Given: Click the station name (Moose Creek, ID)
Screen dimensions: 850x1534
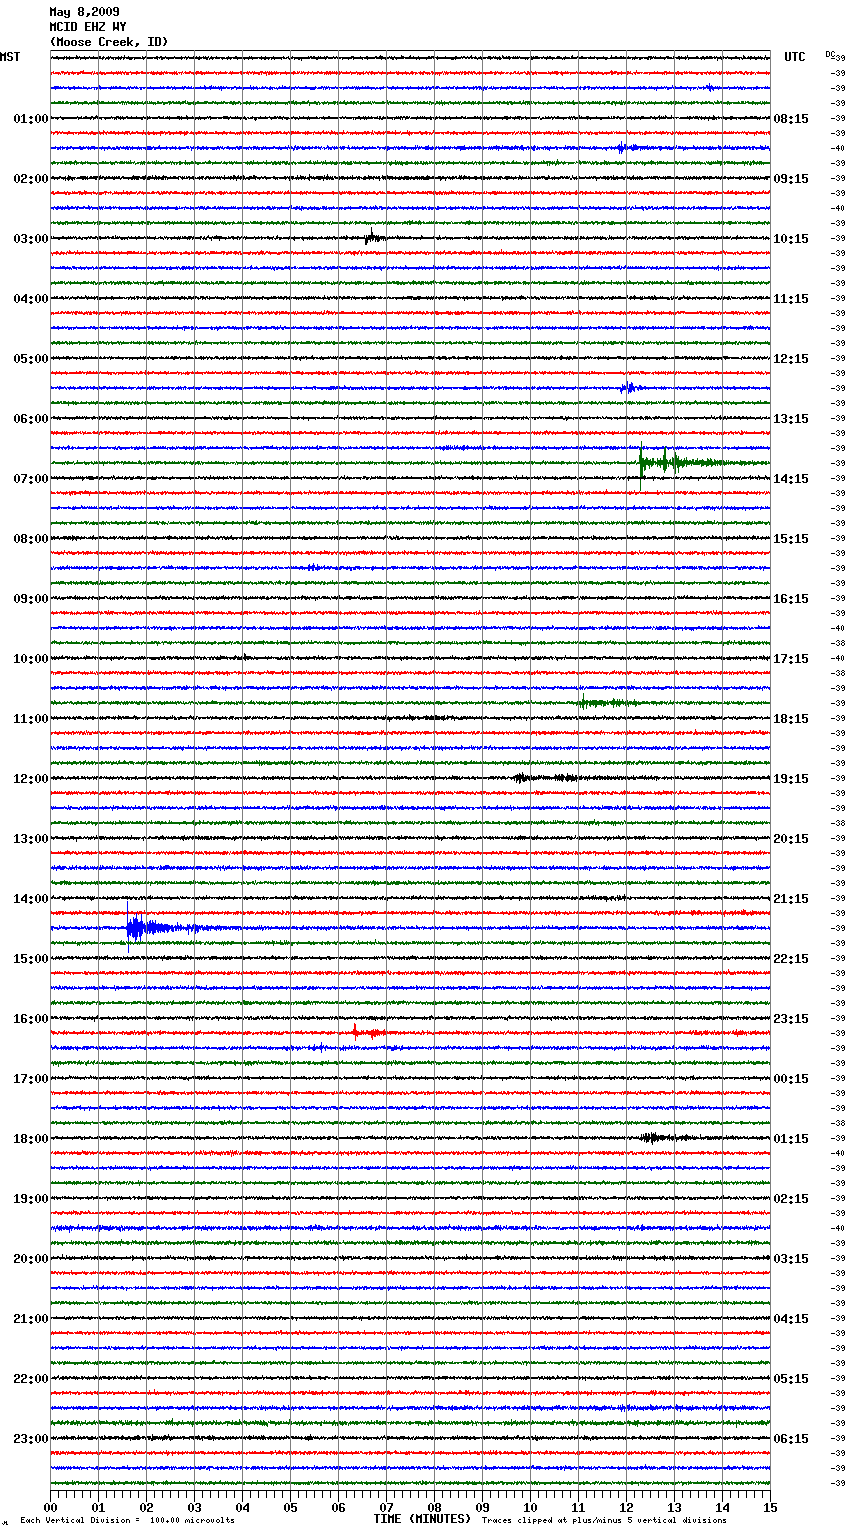Looking at the screenshot, I should pos(109,42).
